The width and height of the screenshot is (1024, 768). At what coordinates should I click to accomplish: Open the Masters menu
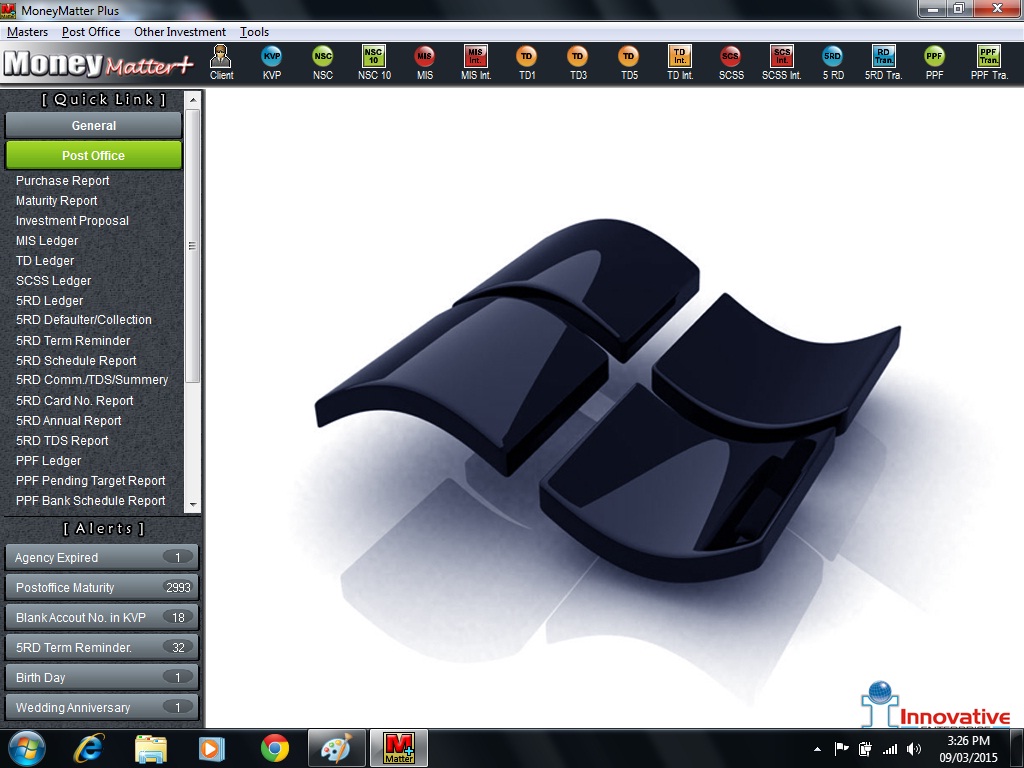27,32
